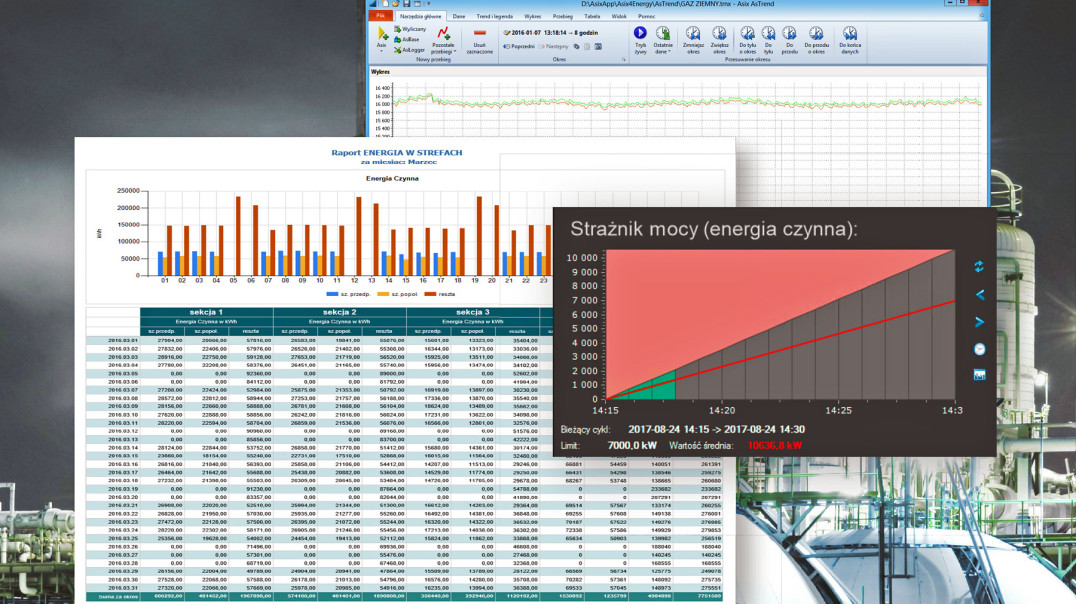The width and height of the screenshot is (1076, 604).
Task: Click save icon in quick access toolbar
Action: (x=406, y=3)
